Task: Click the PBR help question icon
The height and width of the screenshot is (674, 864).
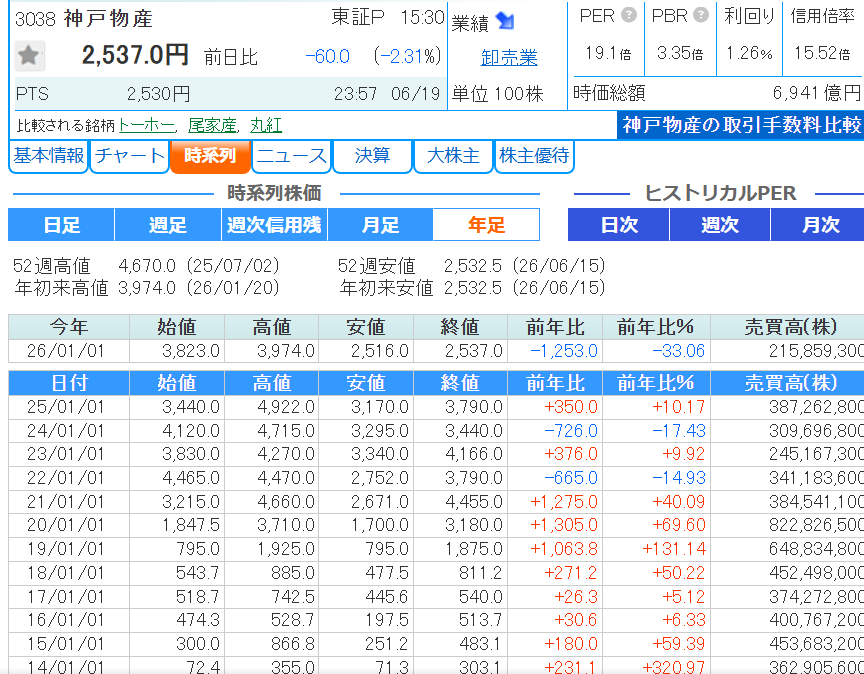Action: tap(700, 15)
